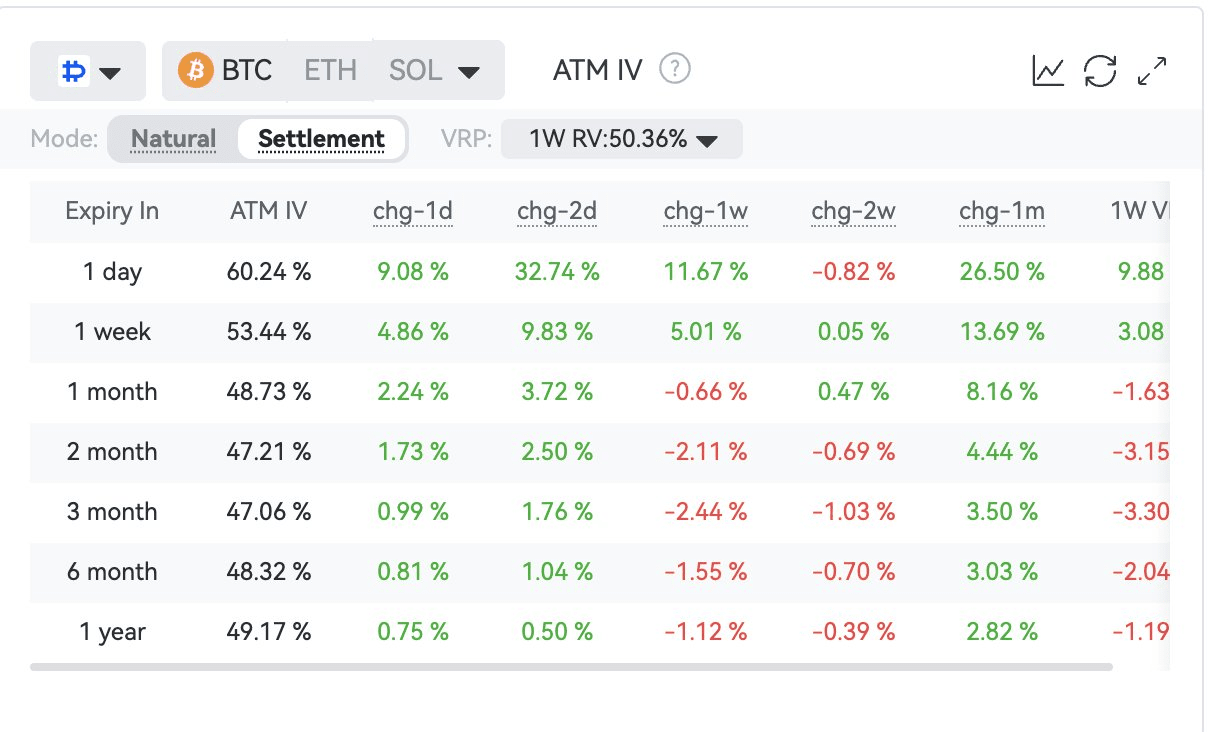The image size is (1208, 732).
Task: Click the blue exchange logo icon
Action: tap(72, 71)
